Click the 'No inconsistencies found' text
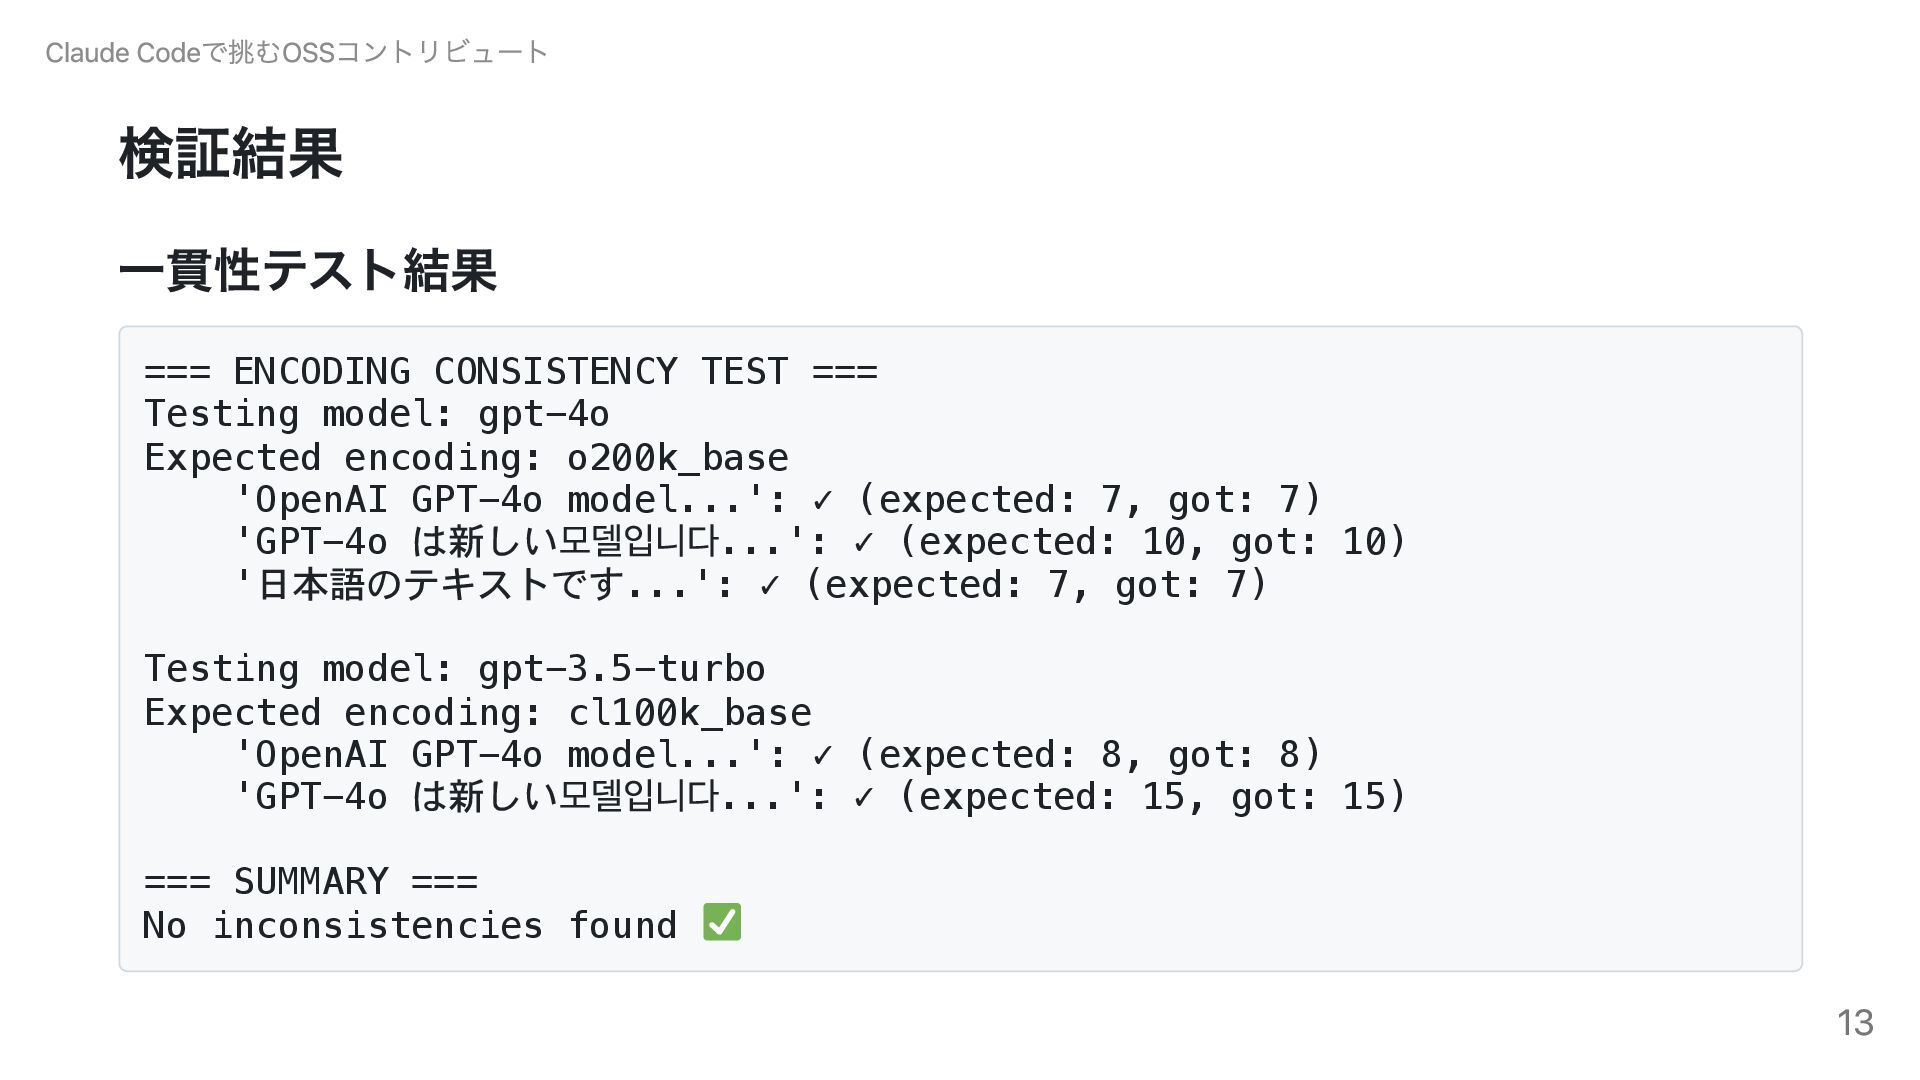1920x1080 pixels. [410, 926]
